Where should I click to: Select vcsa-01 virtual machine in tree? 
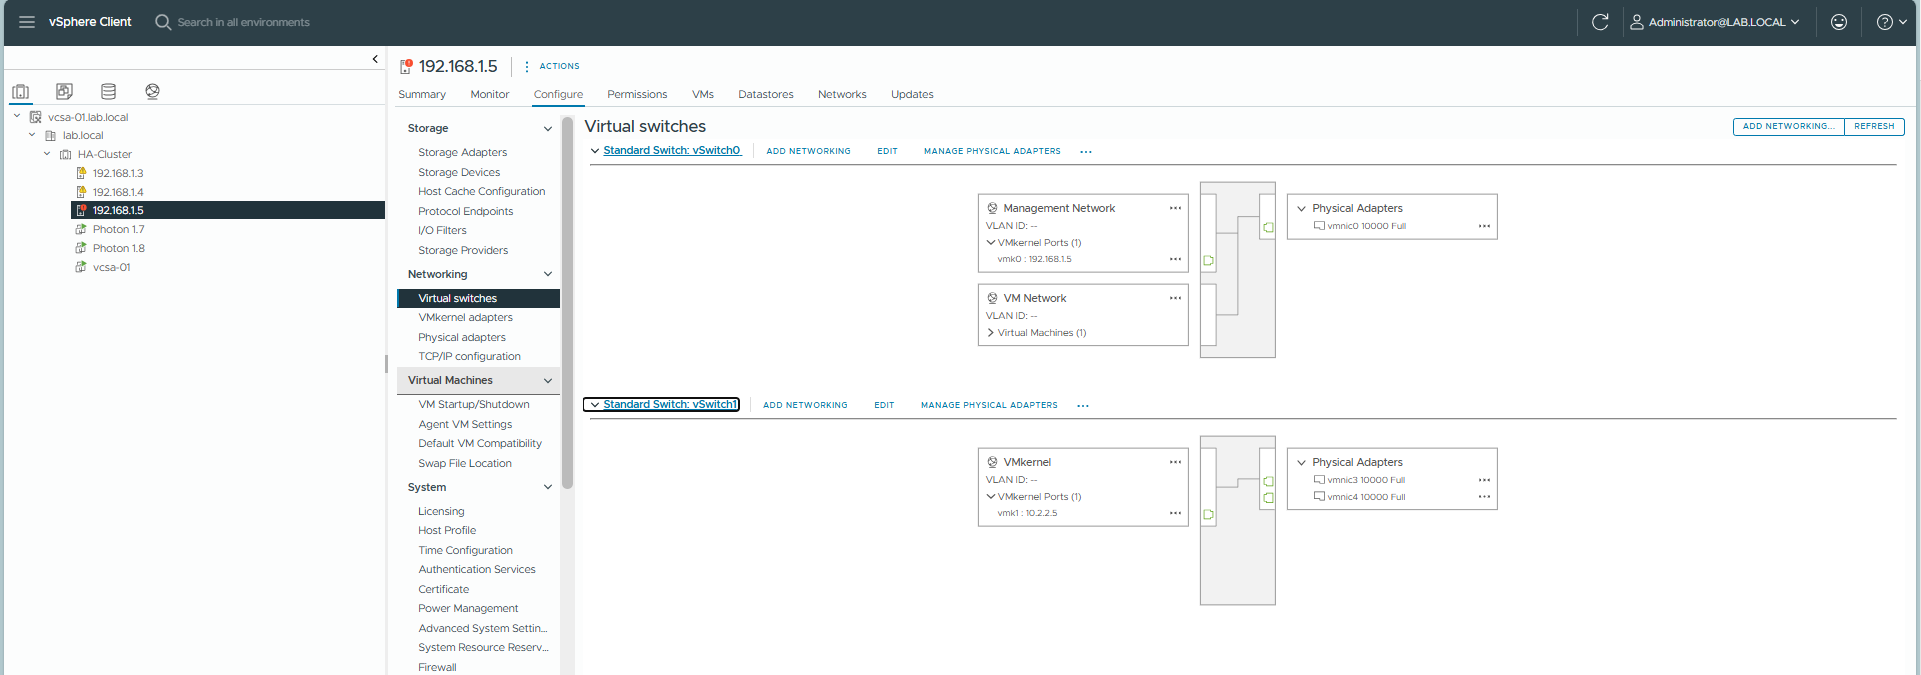(x=111, y=267)
